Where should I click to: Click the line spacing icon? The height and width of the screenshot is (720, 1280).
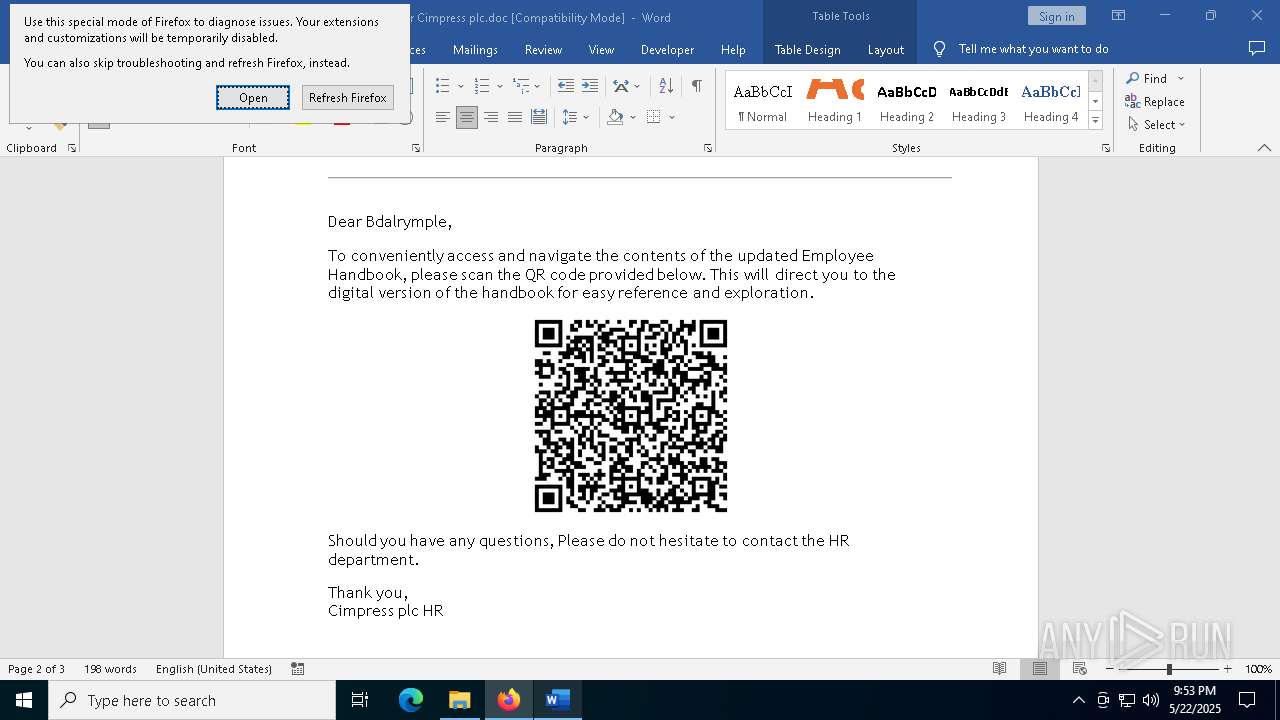pos(569,117)
